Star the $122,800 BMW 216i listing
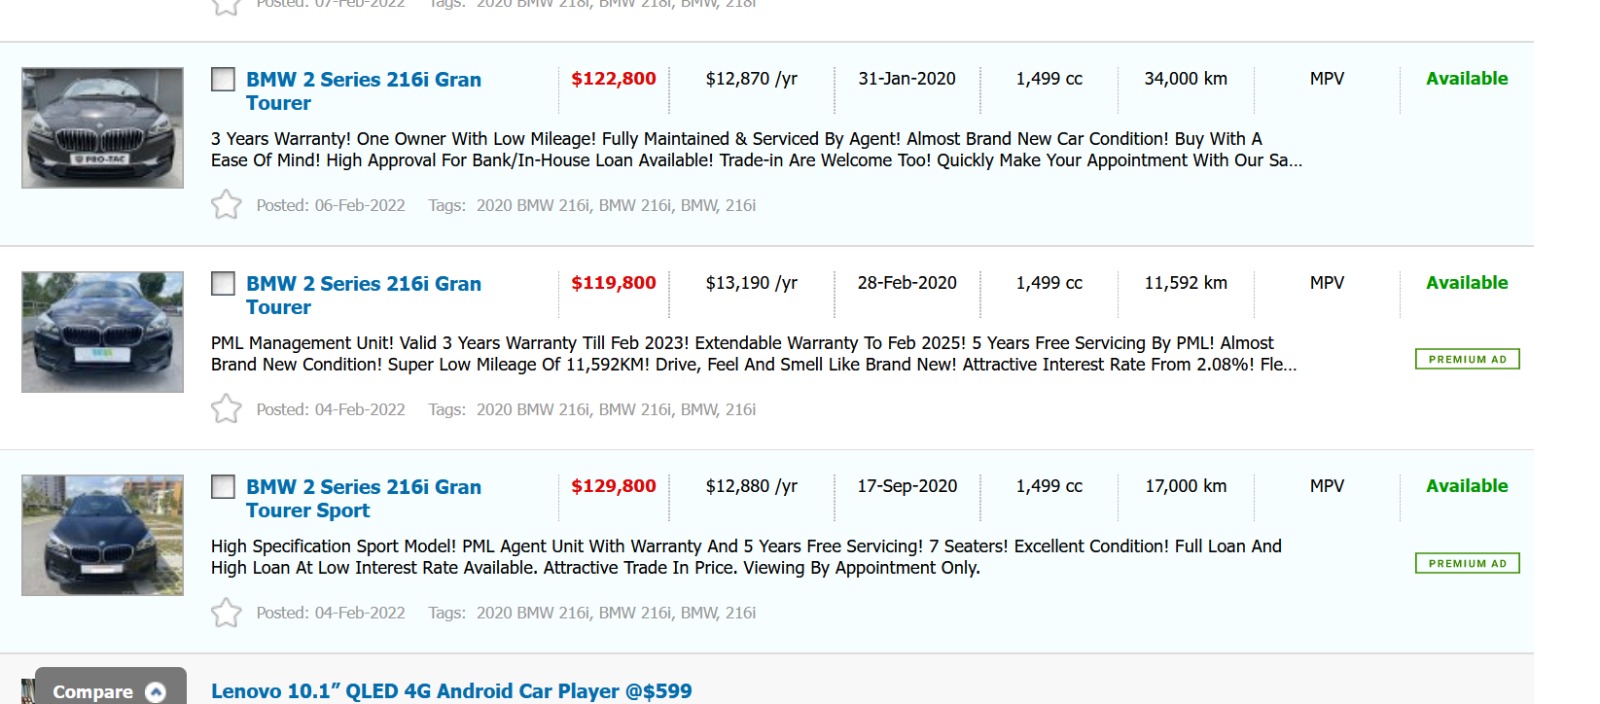The image size is (1600, 704). coord(226,205)
